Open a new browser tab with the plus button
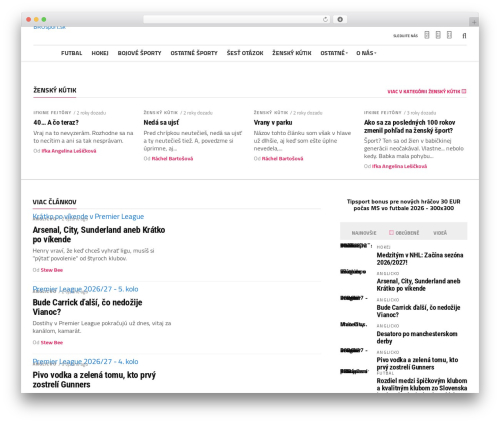Viewport: 500px width, 423px height. (474, 22)
